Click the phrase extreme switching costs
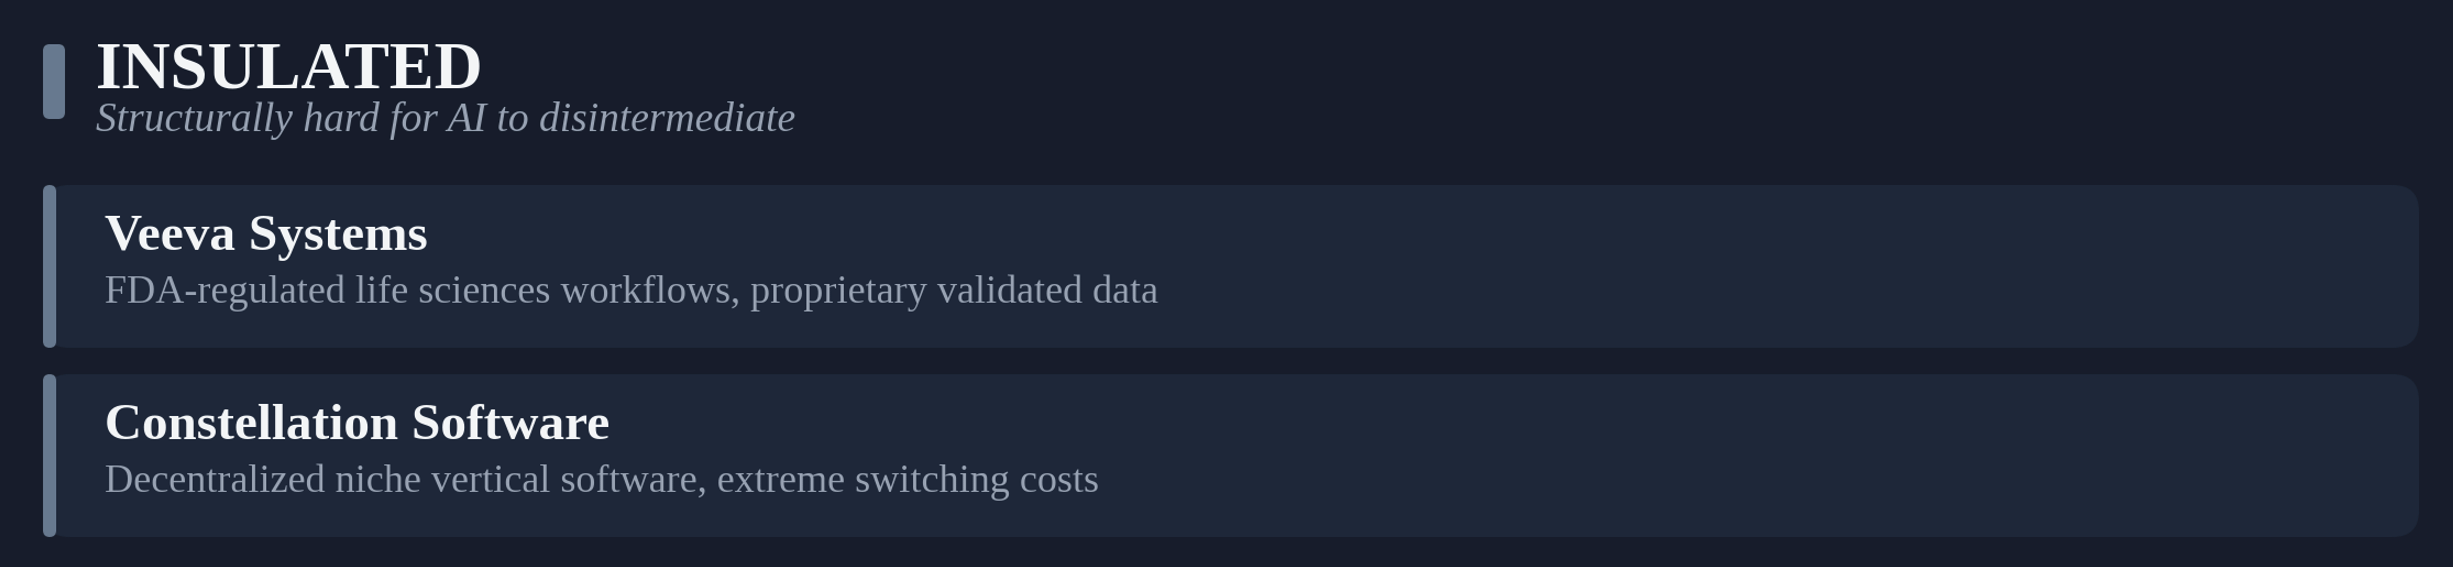Screen dimensions: 2453x567 coord(908,480)
